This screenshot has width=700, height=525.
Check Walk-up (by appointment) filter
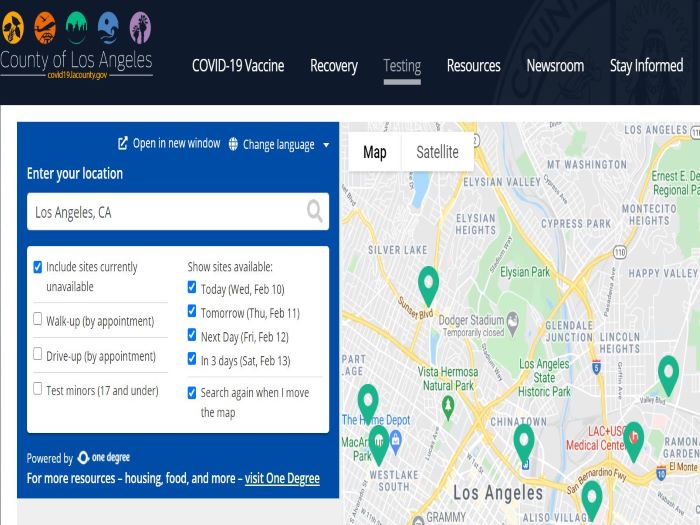click(x=38, y=319)
